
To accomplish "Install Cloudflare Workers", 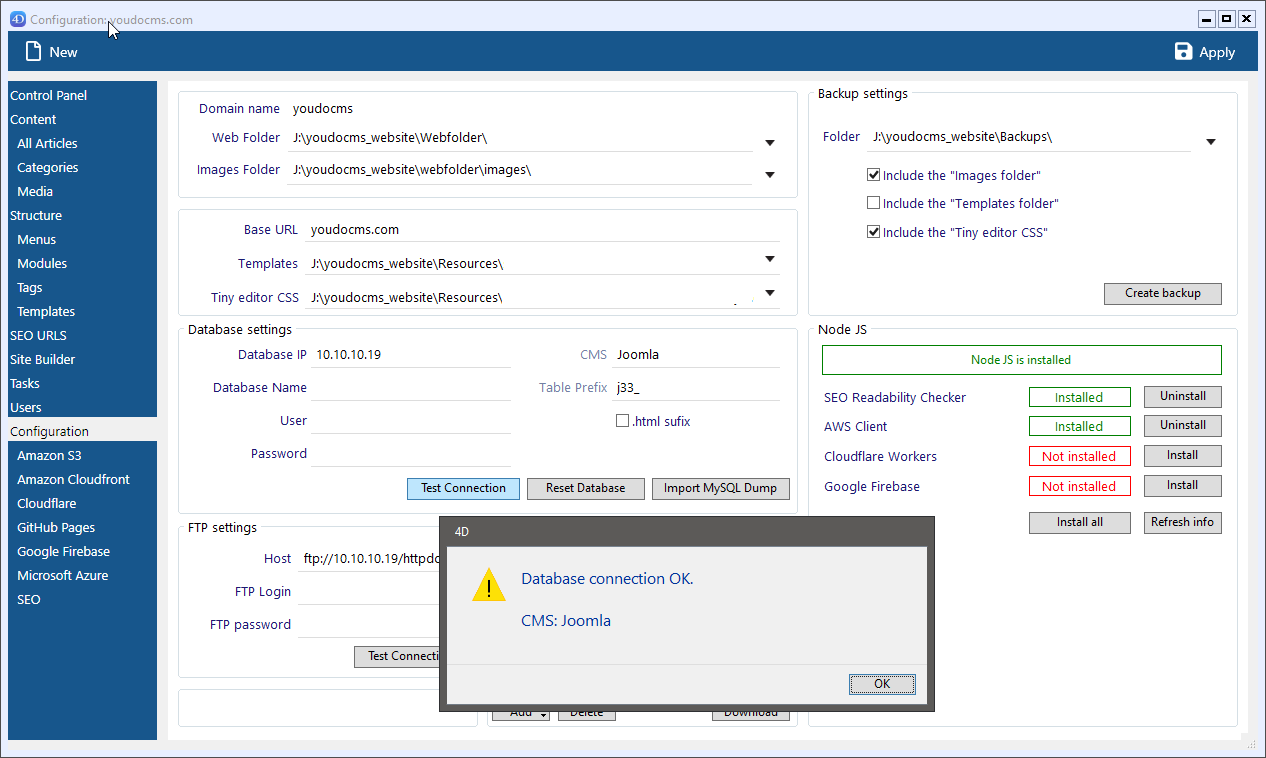I will 1182,456.
